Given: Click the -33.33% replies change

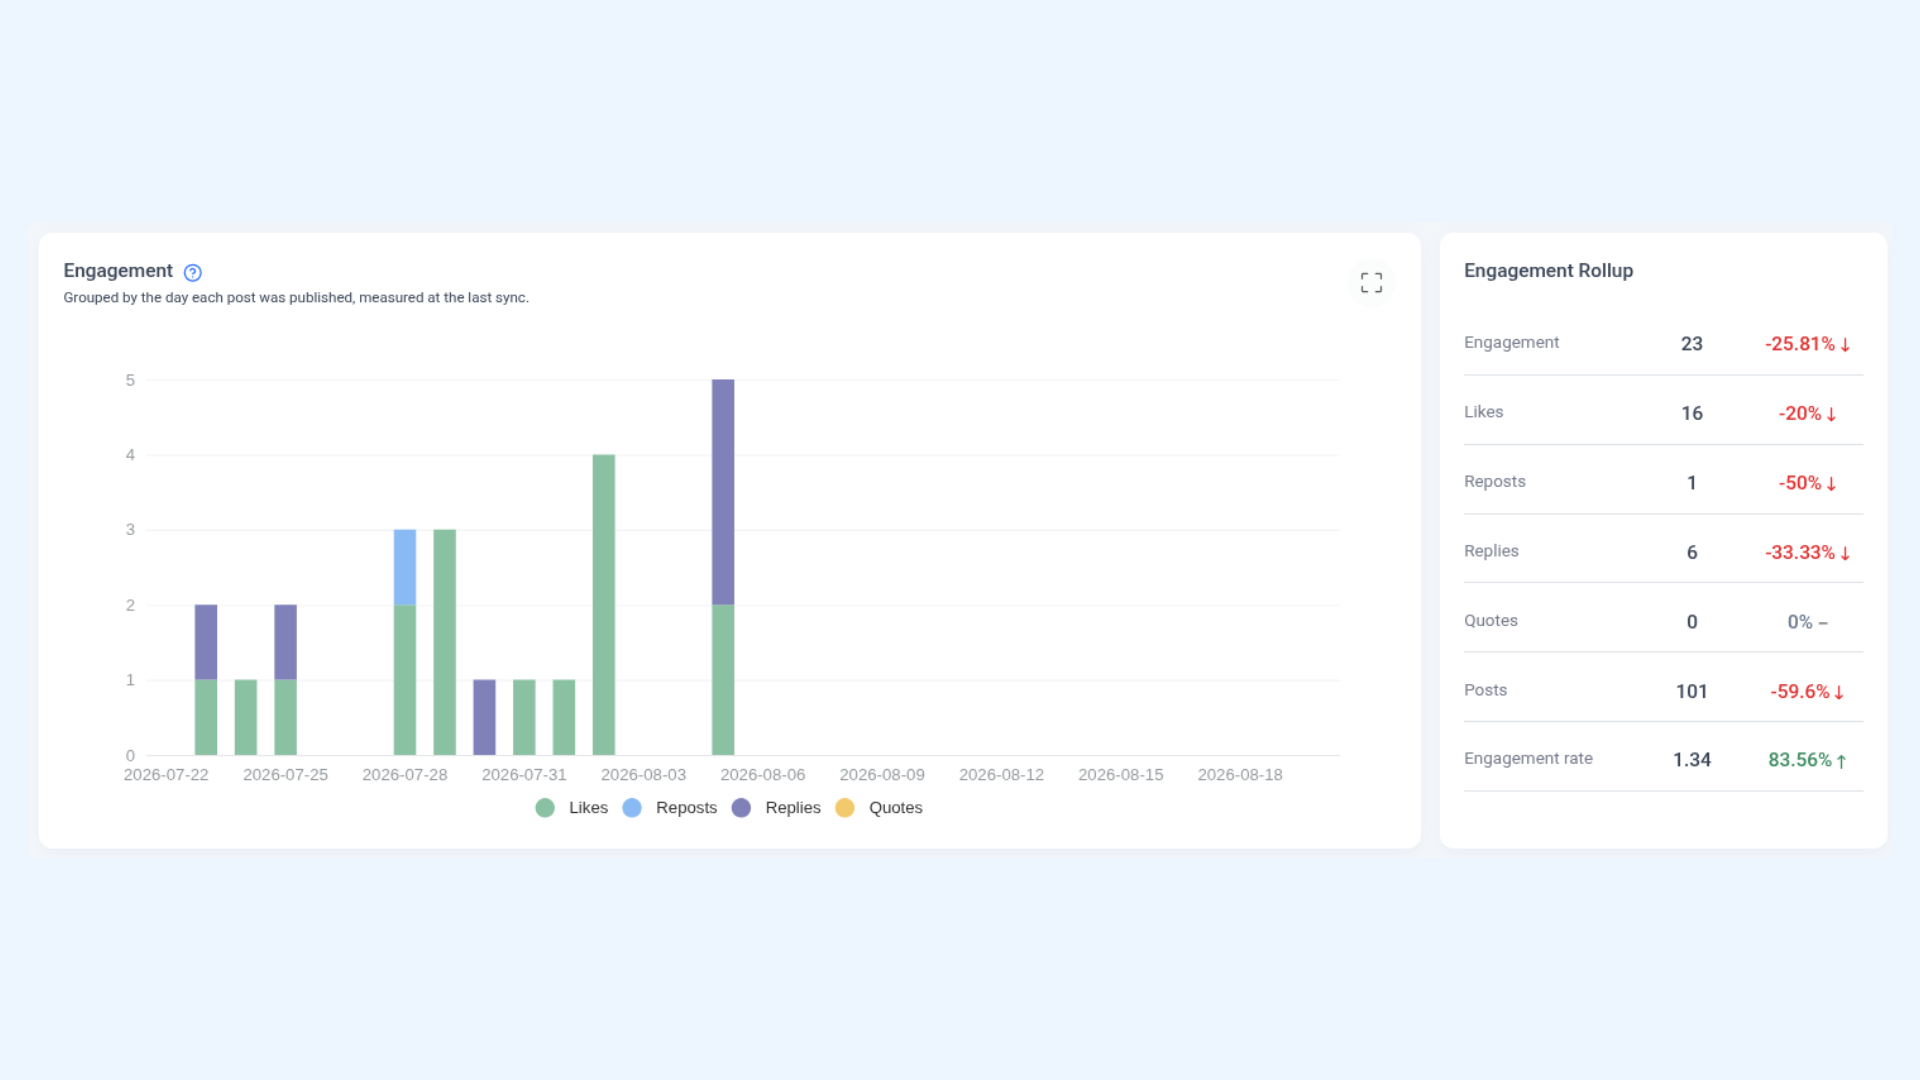Looking at the screenshot, I should click(x=1807, y=552).
